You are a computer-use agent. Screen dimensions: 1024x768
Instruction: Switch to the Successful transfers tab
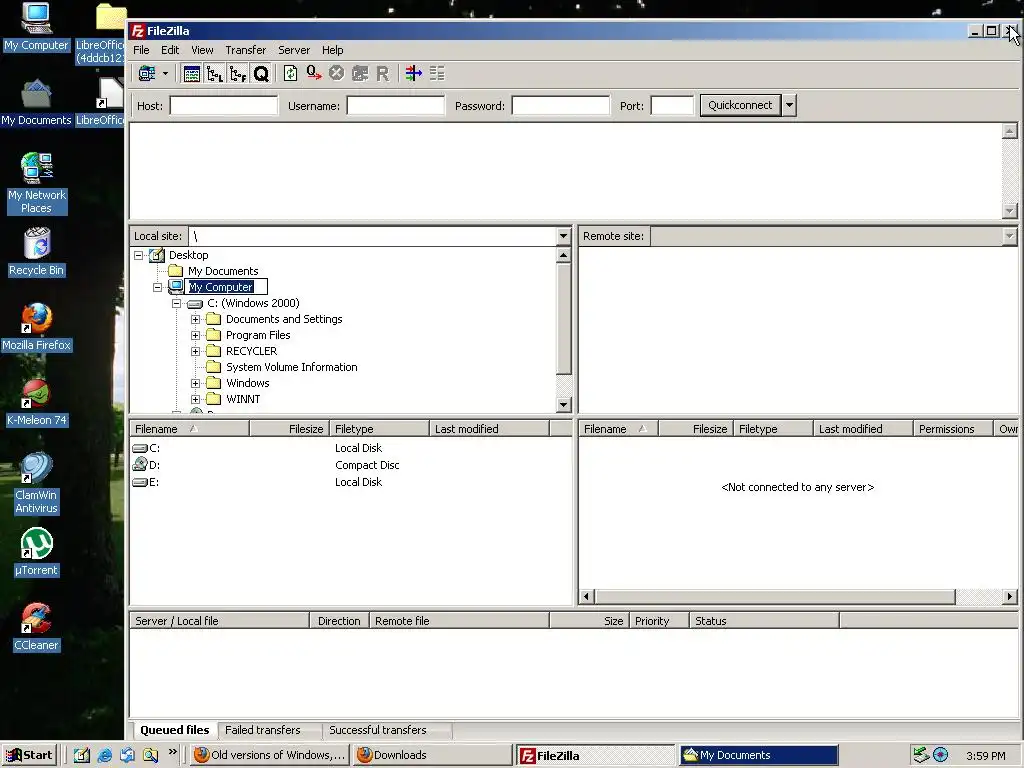click(x=377, y=730)
